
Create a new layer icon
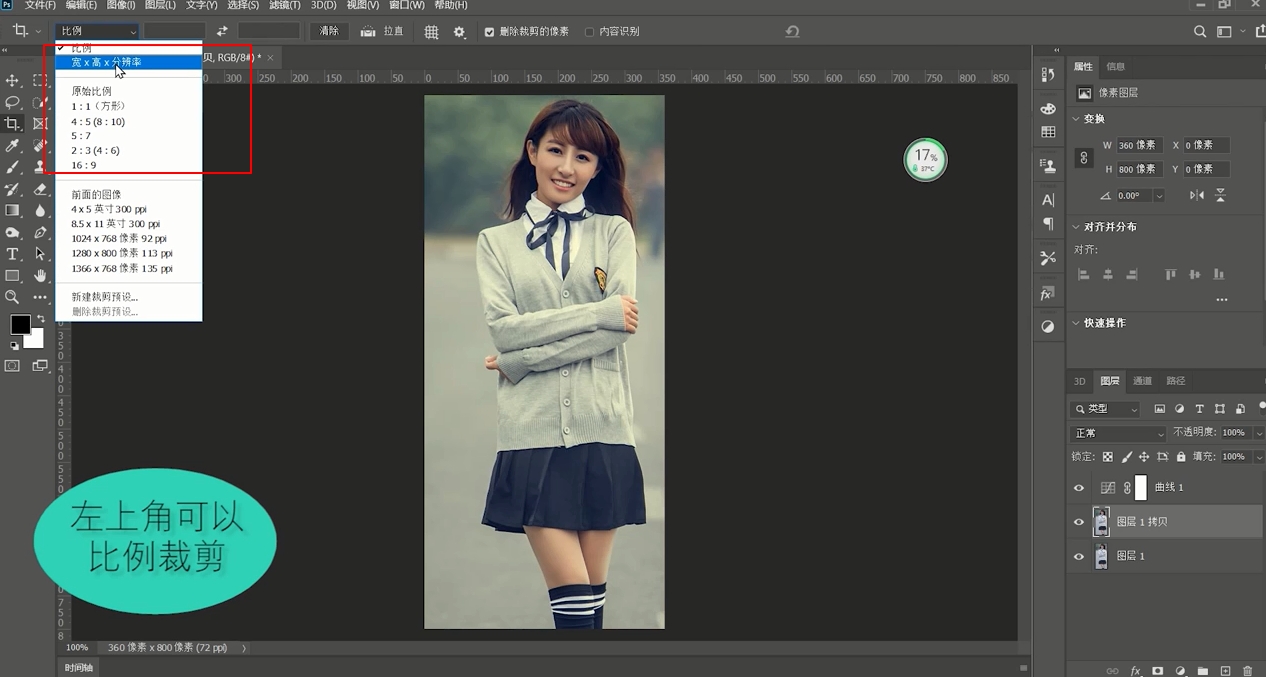[x=1226, y=671]
